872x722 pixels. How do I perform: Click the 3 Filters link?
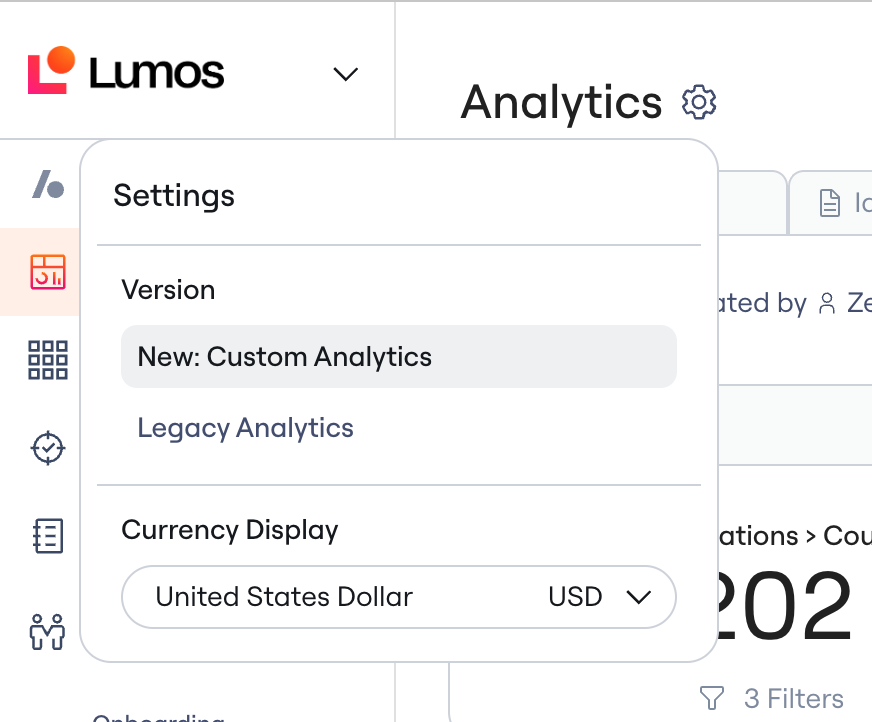coord(794,698)
